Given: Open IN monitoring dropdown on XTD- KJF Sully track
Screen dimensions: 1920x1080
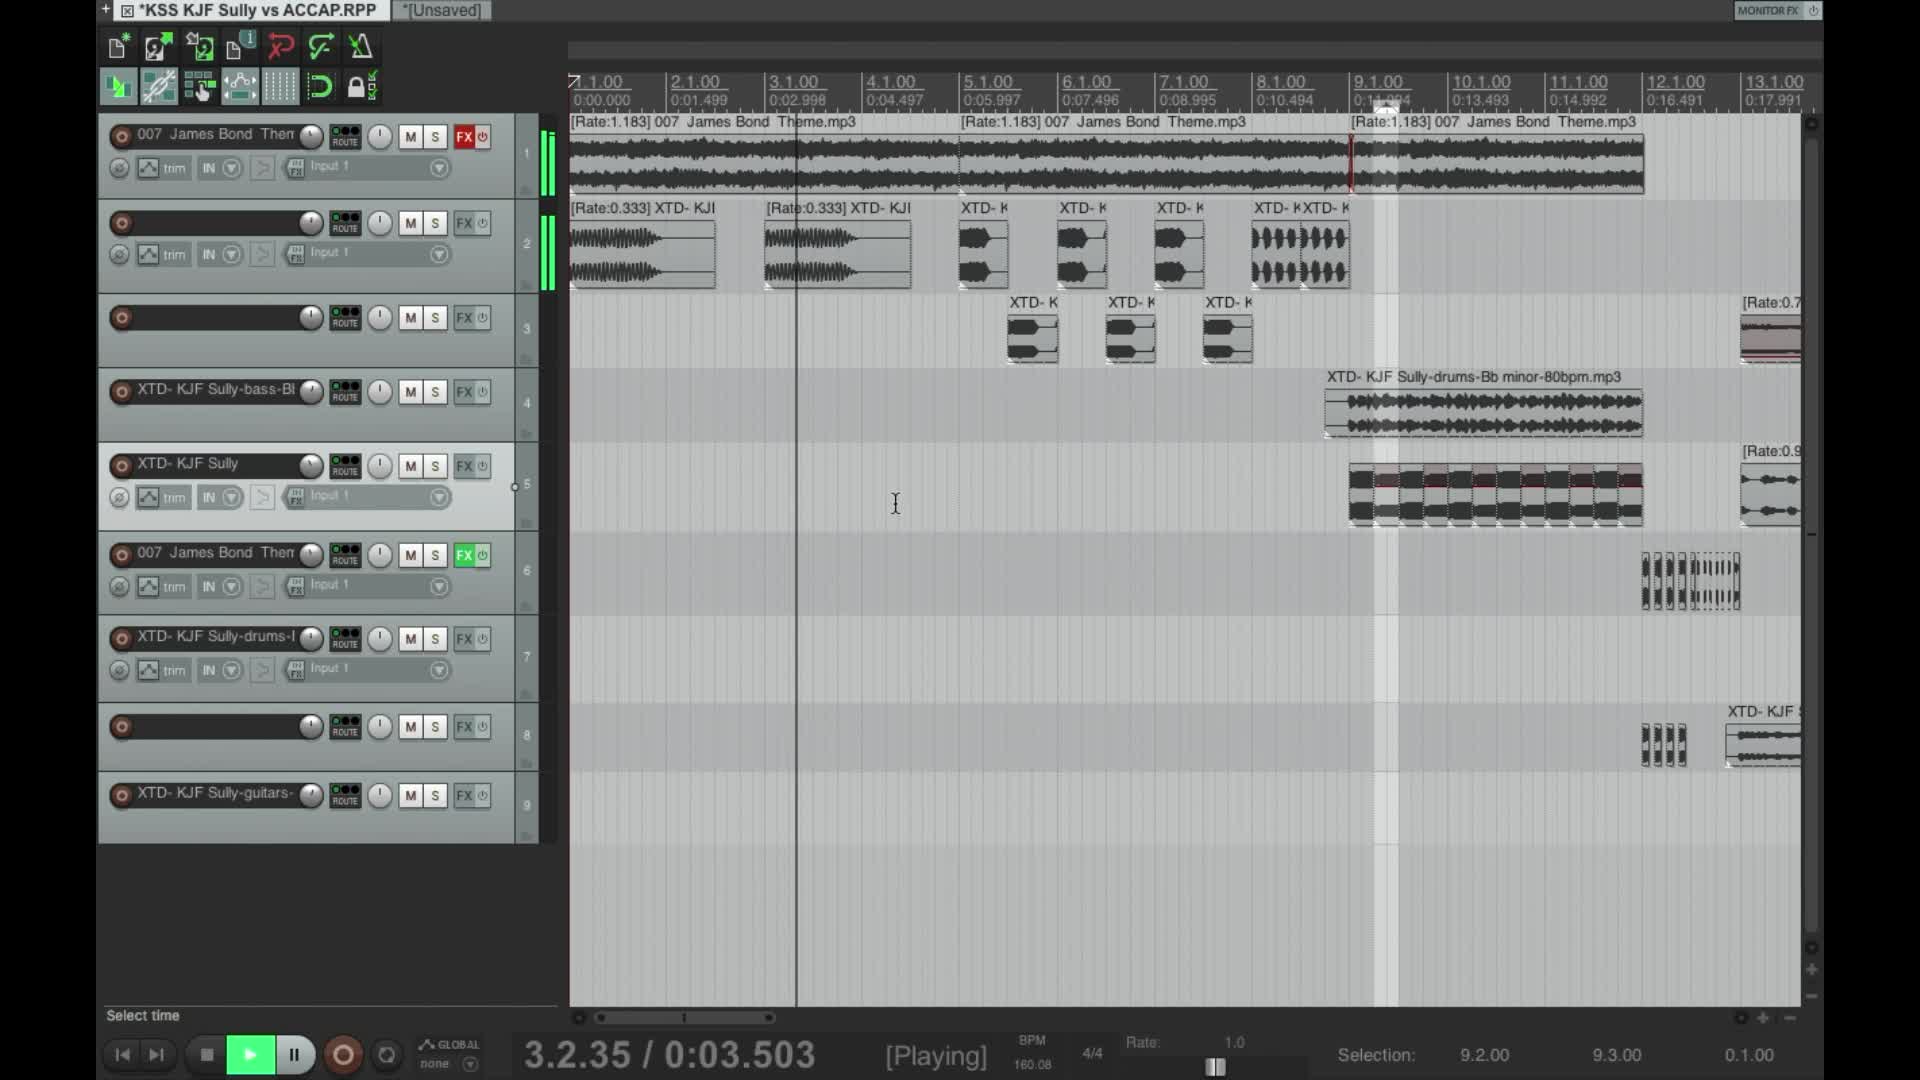Looking at the screenshot, I should [231, 497].
